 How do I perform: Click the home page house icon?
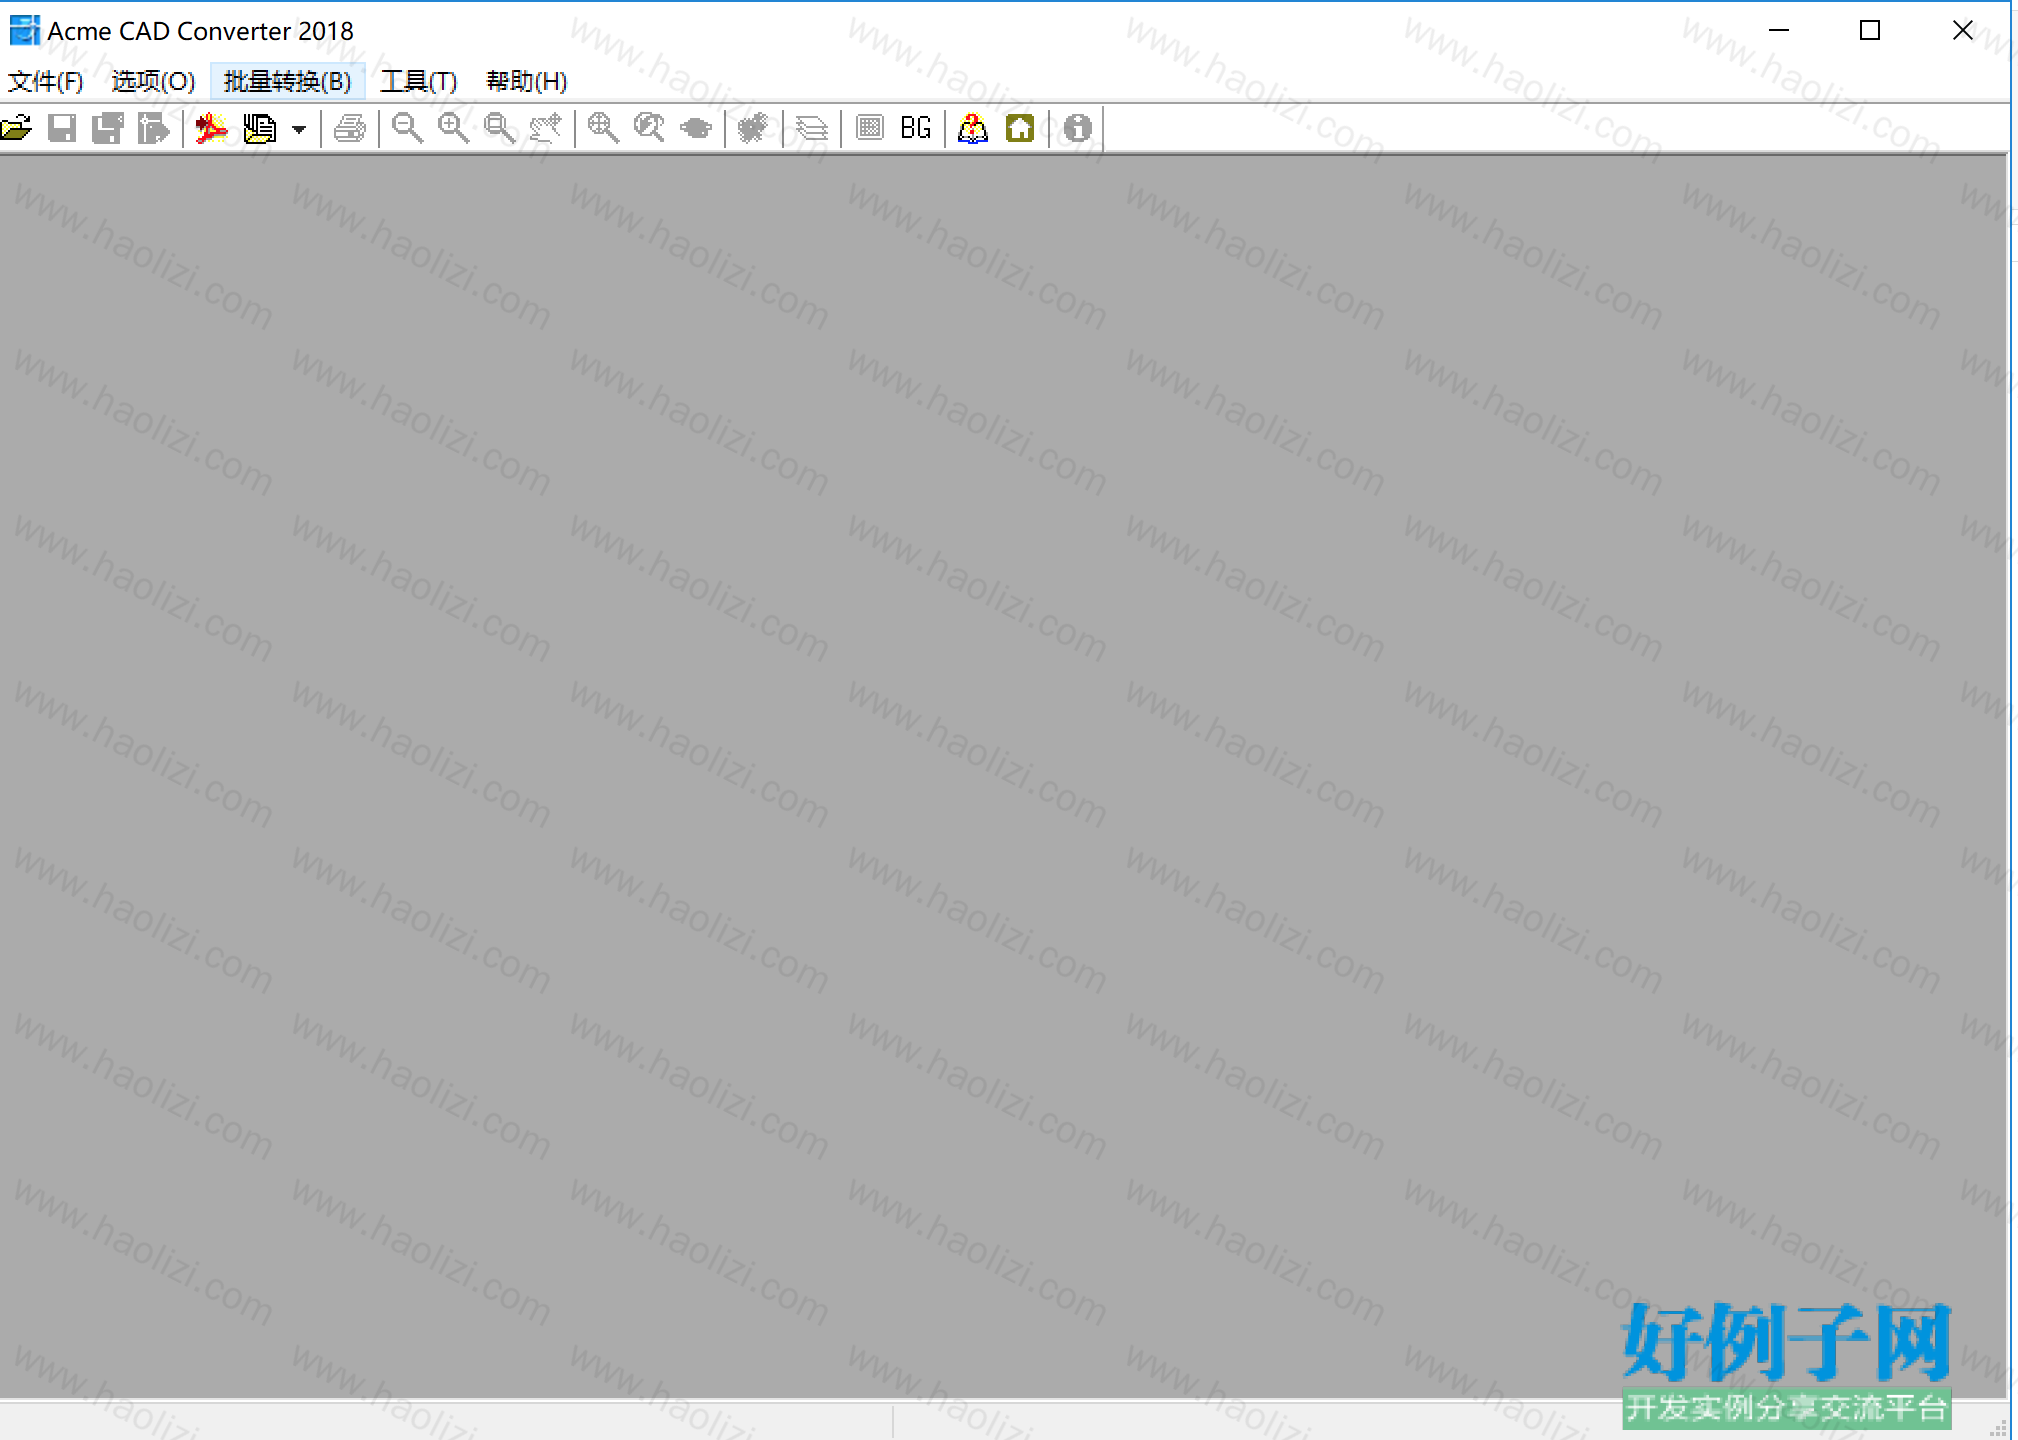tap(1020, 128)
